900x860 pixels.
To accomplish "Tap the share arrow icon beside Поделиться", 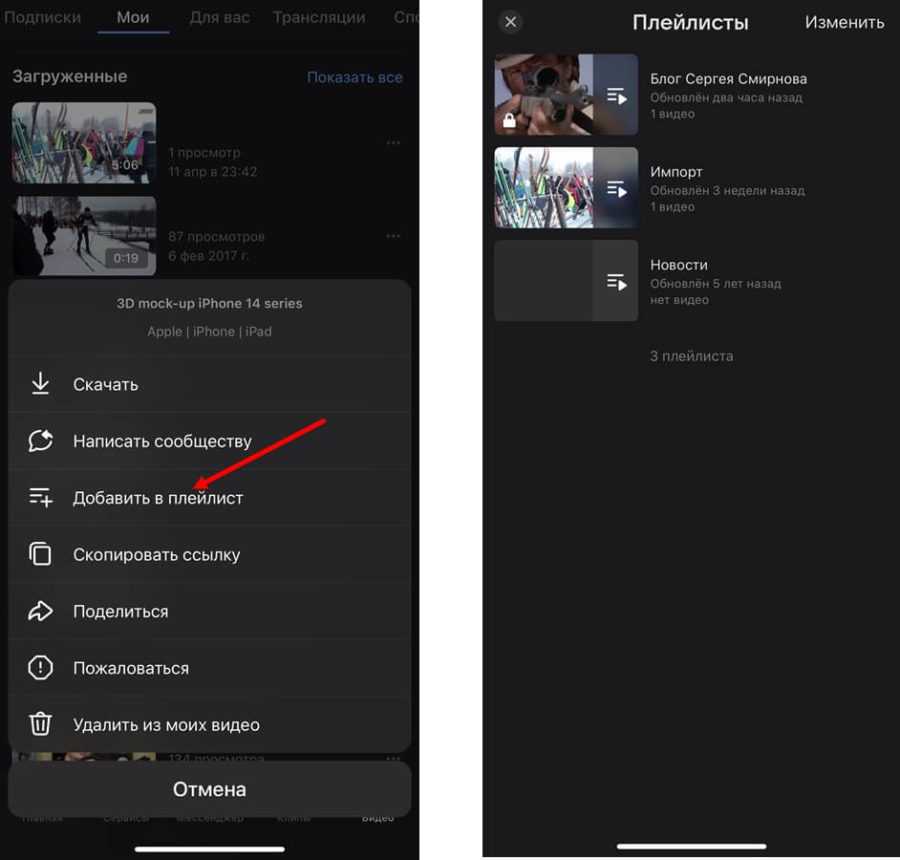I will (x=40, y=611).
